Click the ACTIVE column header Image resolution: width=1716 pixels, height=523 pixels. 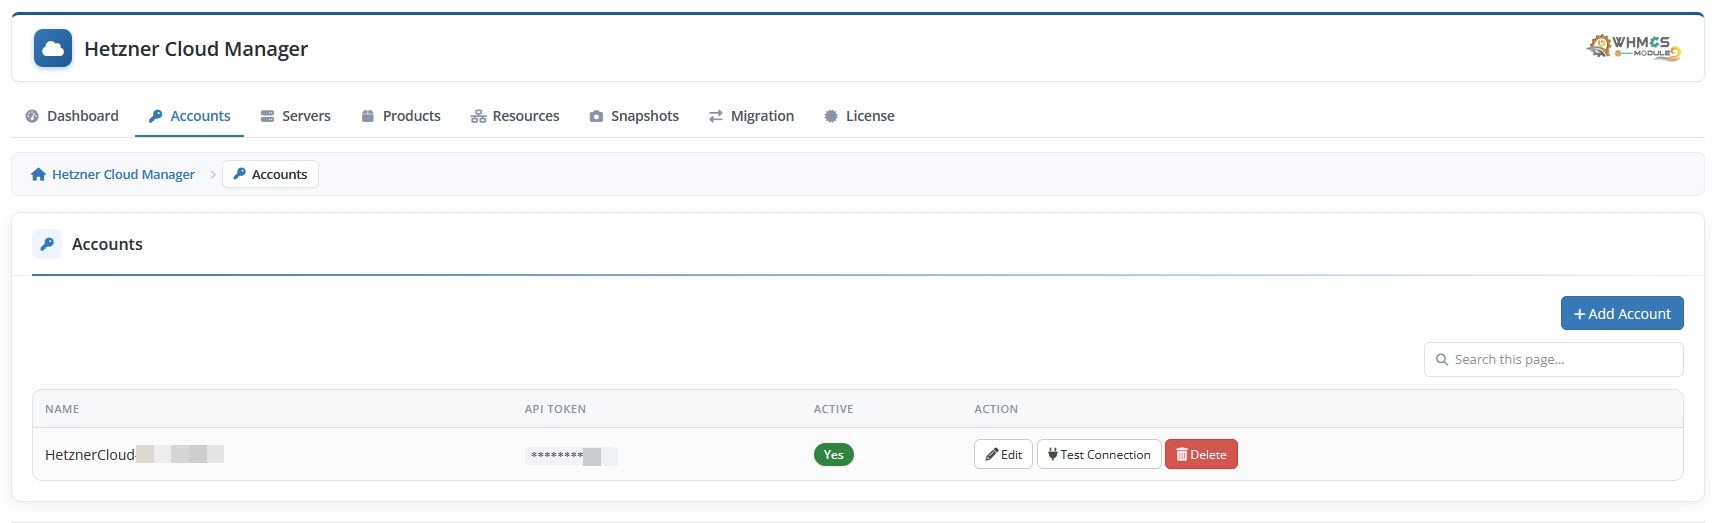click(833, 409)
